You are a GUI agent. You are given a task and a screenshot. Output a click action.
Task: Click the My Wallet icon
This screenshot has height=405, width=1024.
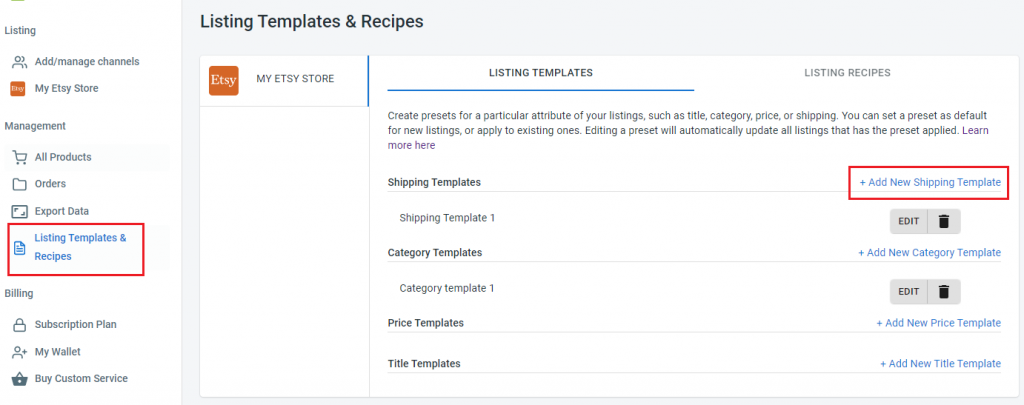[x=19, y=352]
